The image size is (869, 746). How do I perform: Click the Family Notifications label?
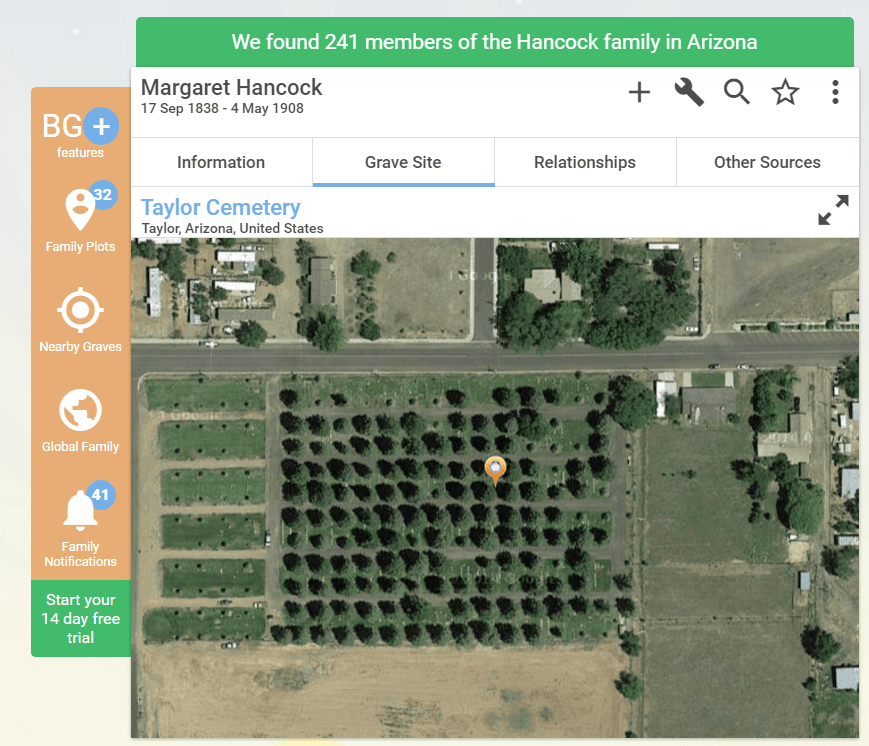(80, 554)
